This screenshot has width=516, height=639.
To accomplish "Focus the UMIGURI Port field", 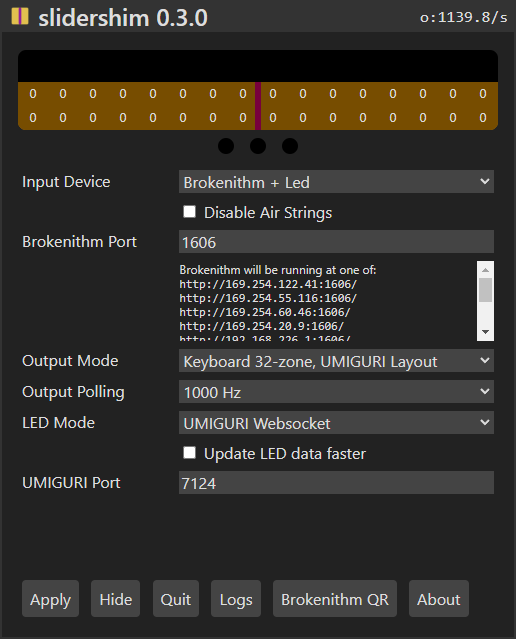I will point(336,483).
